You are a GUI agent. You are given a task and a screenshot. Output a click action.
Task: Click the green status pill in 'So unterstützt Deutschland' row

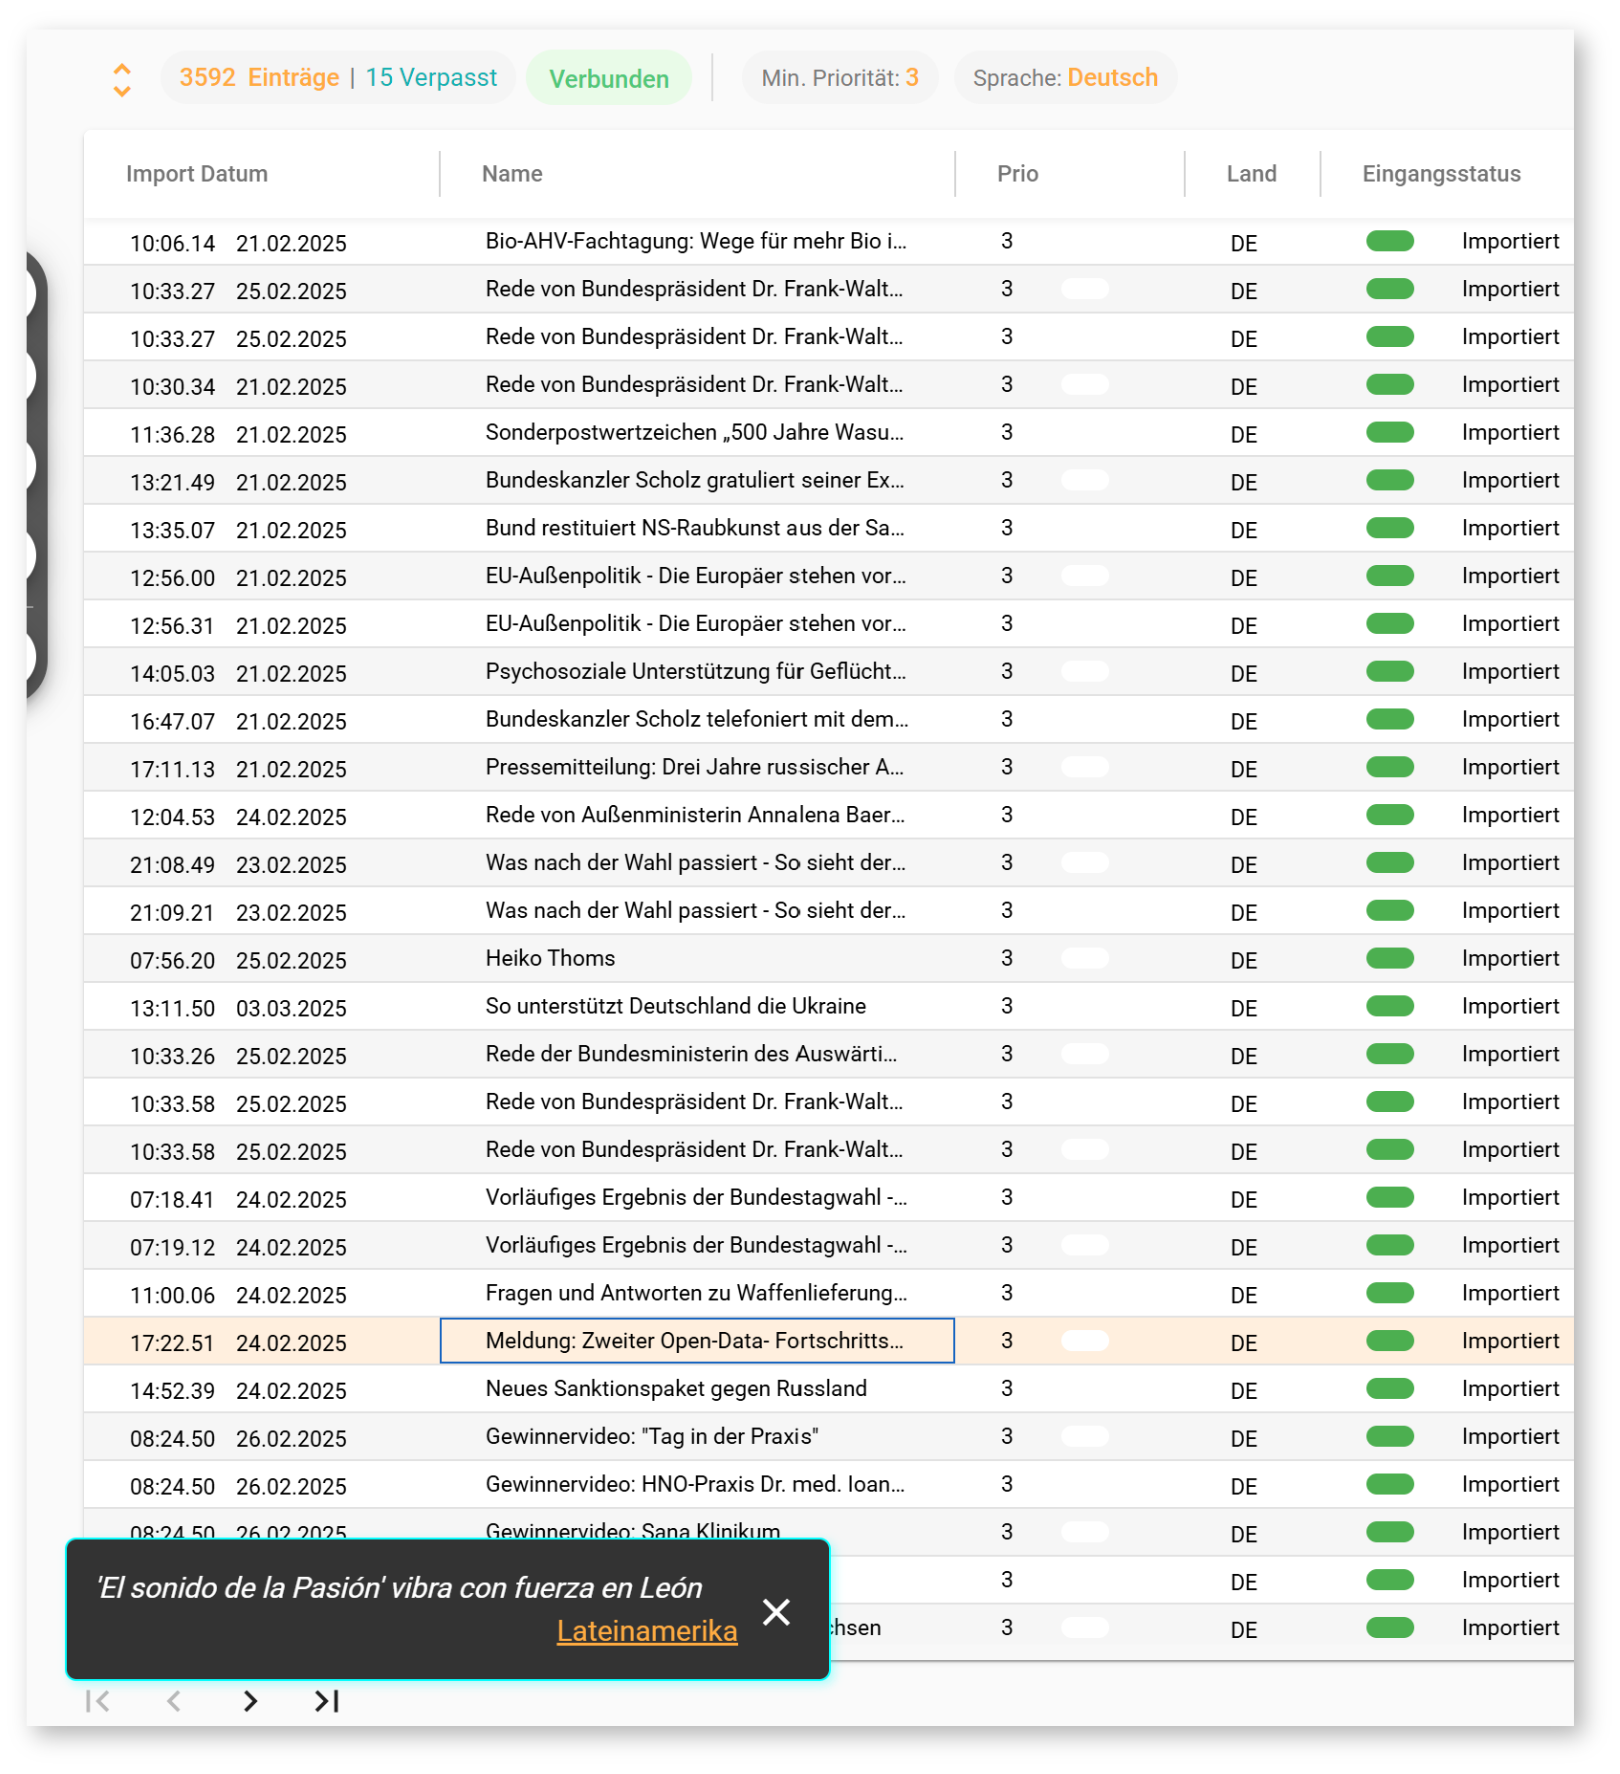point(1390,1006)
